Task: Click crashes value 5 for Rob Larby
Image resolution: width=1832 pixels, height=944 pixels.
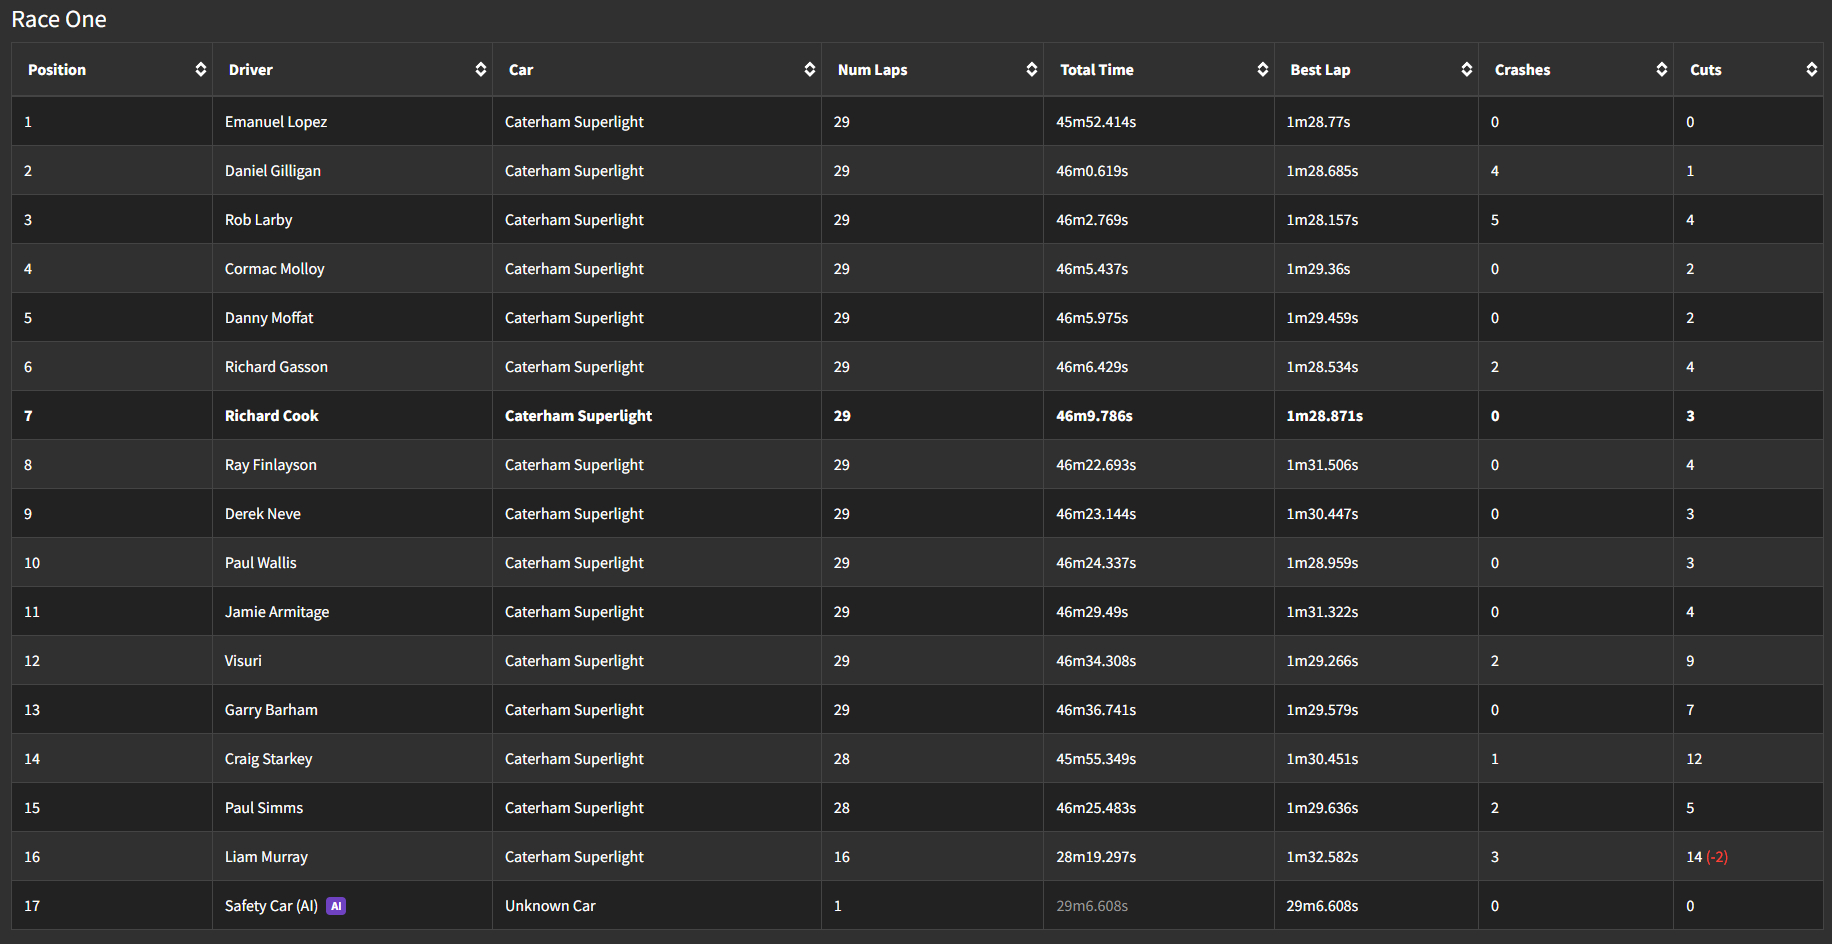Action: (x=1495, y=220)
